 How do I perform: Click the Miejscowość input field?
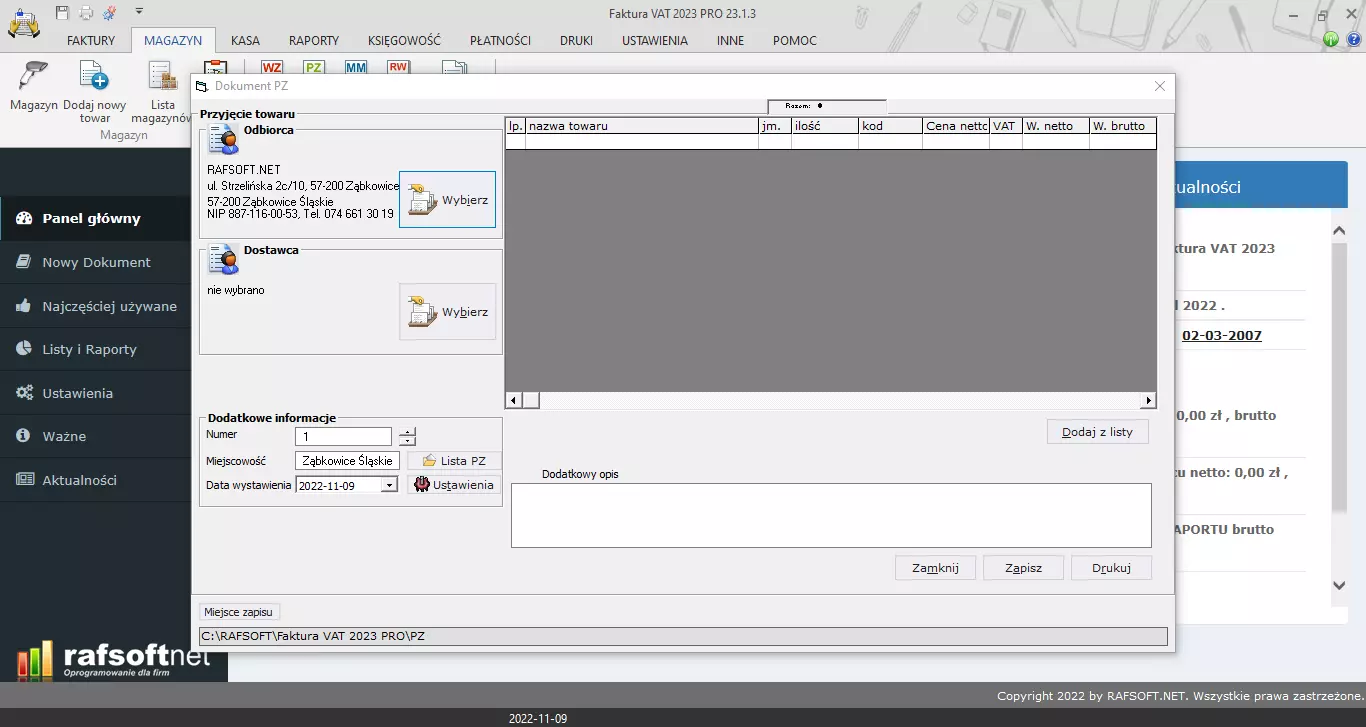[347, 460]
